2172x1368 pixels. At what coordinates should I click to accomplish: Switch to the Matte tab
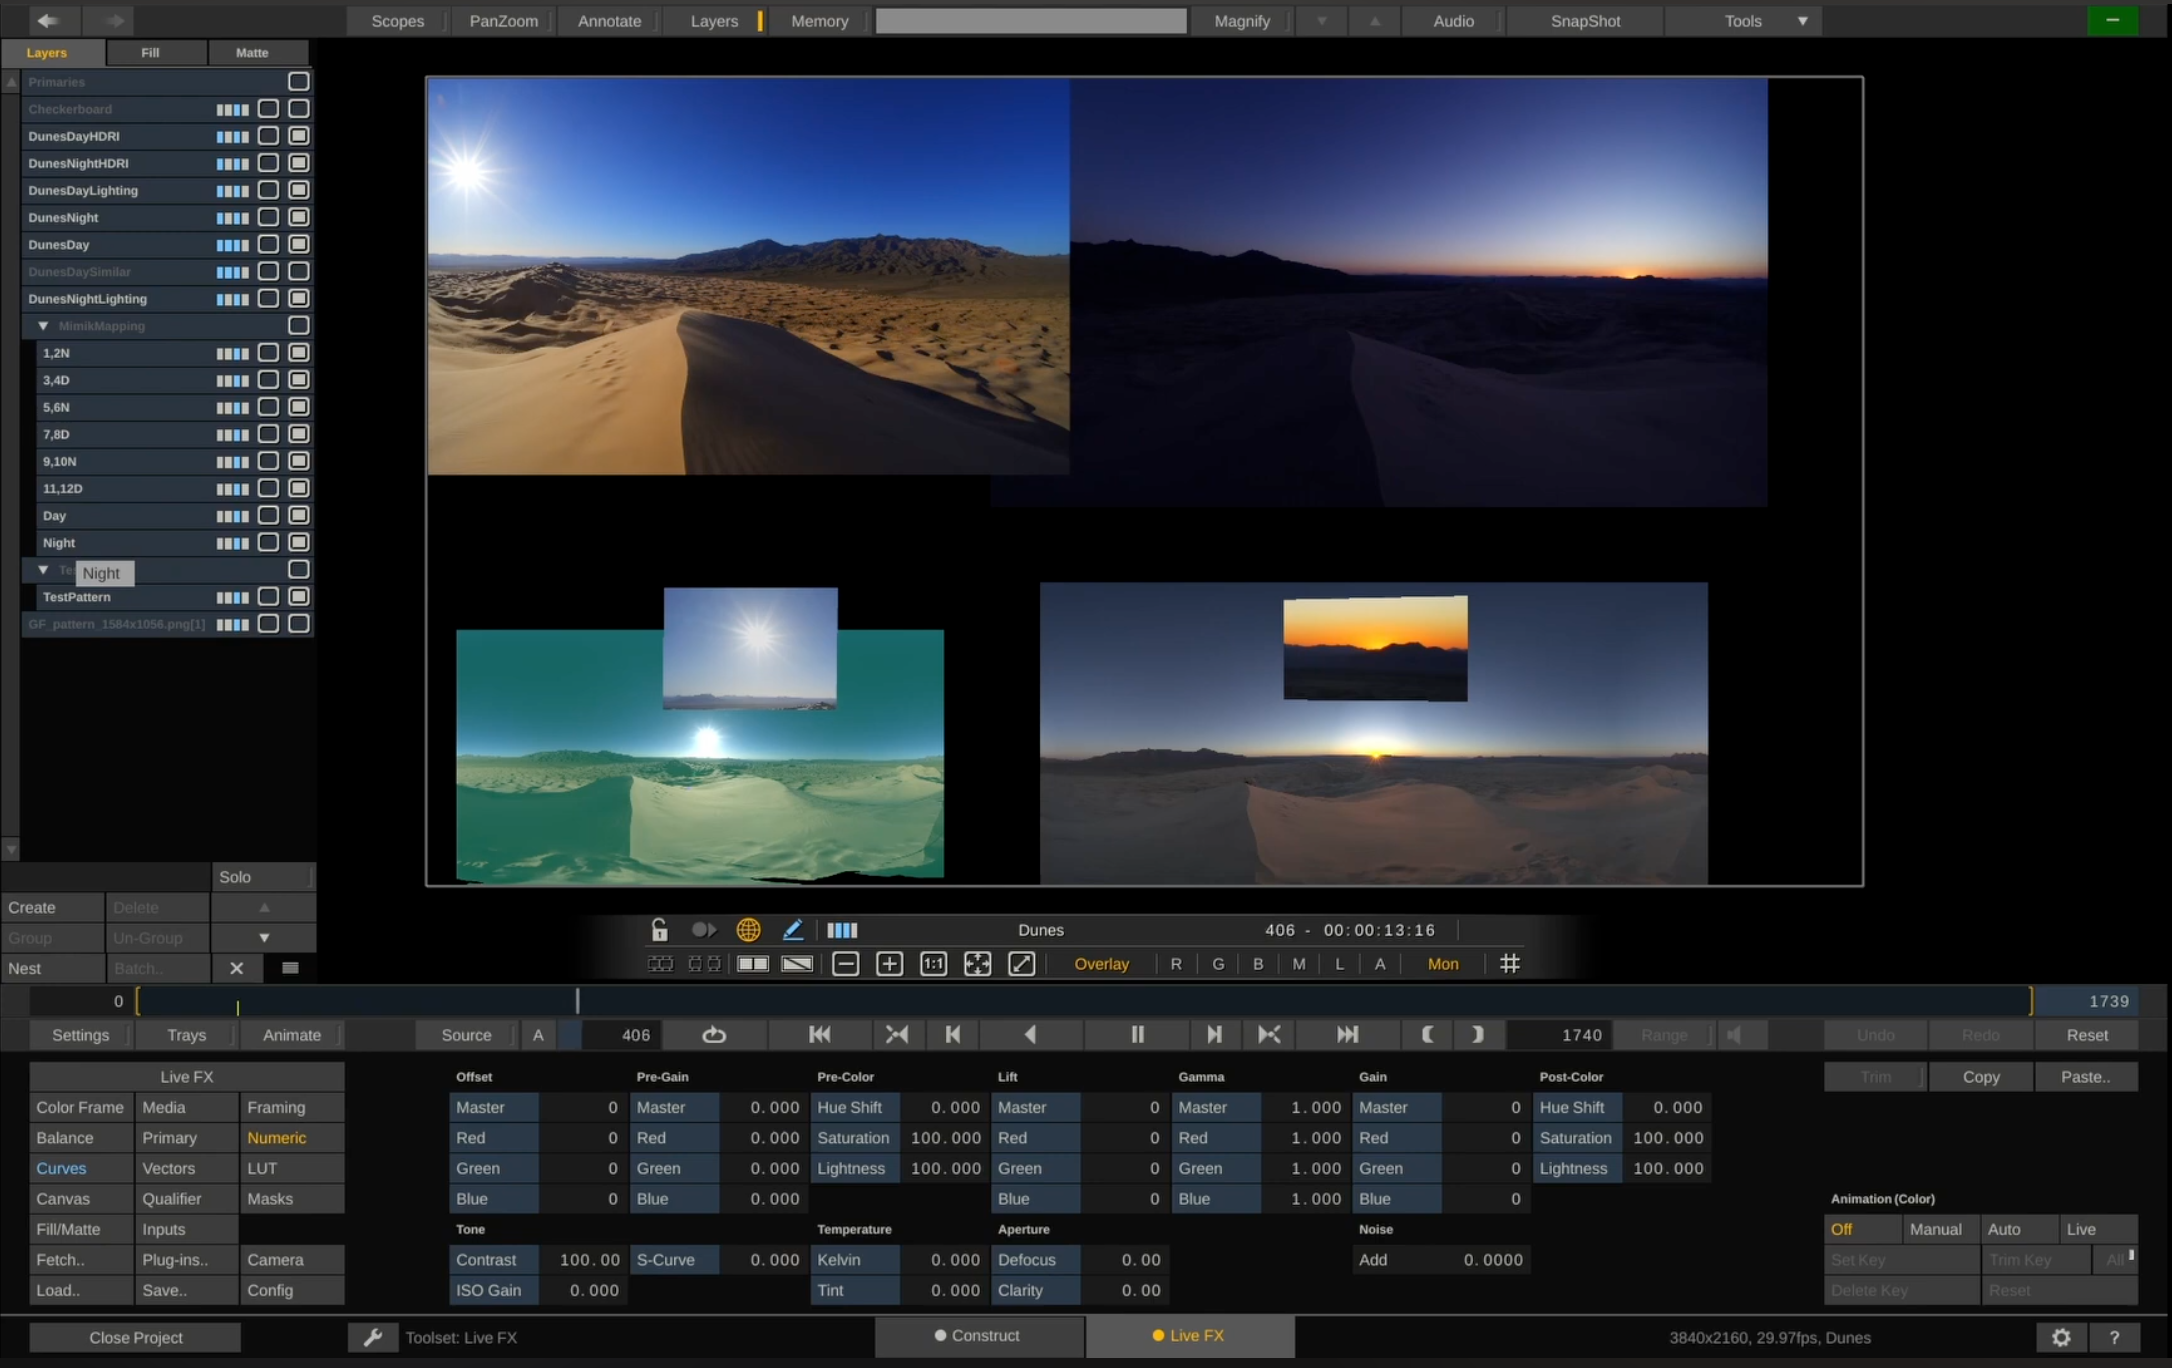(252, 52)
